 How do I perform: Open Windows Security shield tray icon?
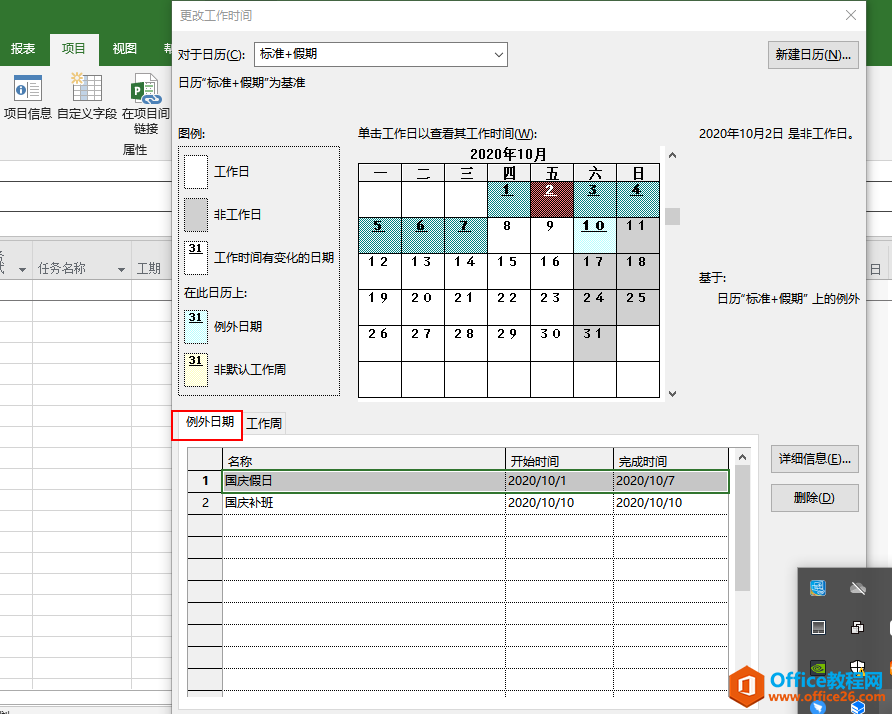tap(857, 667)
